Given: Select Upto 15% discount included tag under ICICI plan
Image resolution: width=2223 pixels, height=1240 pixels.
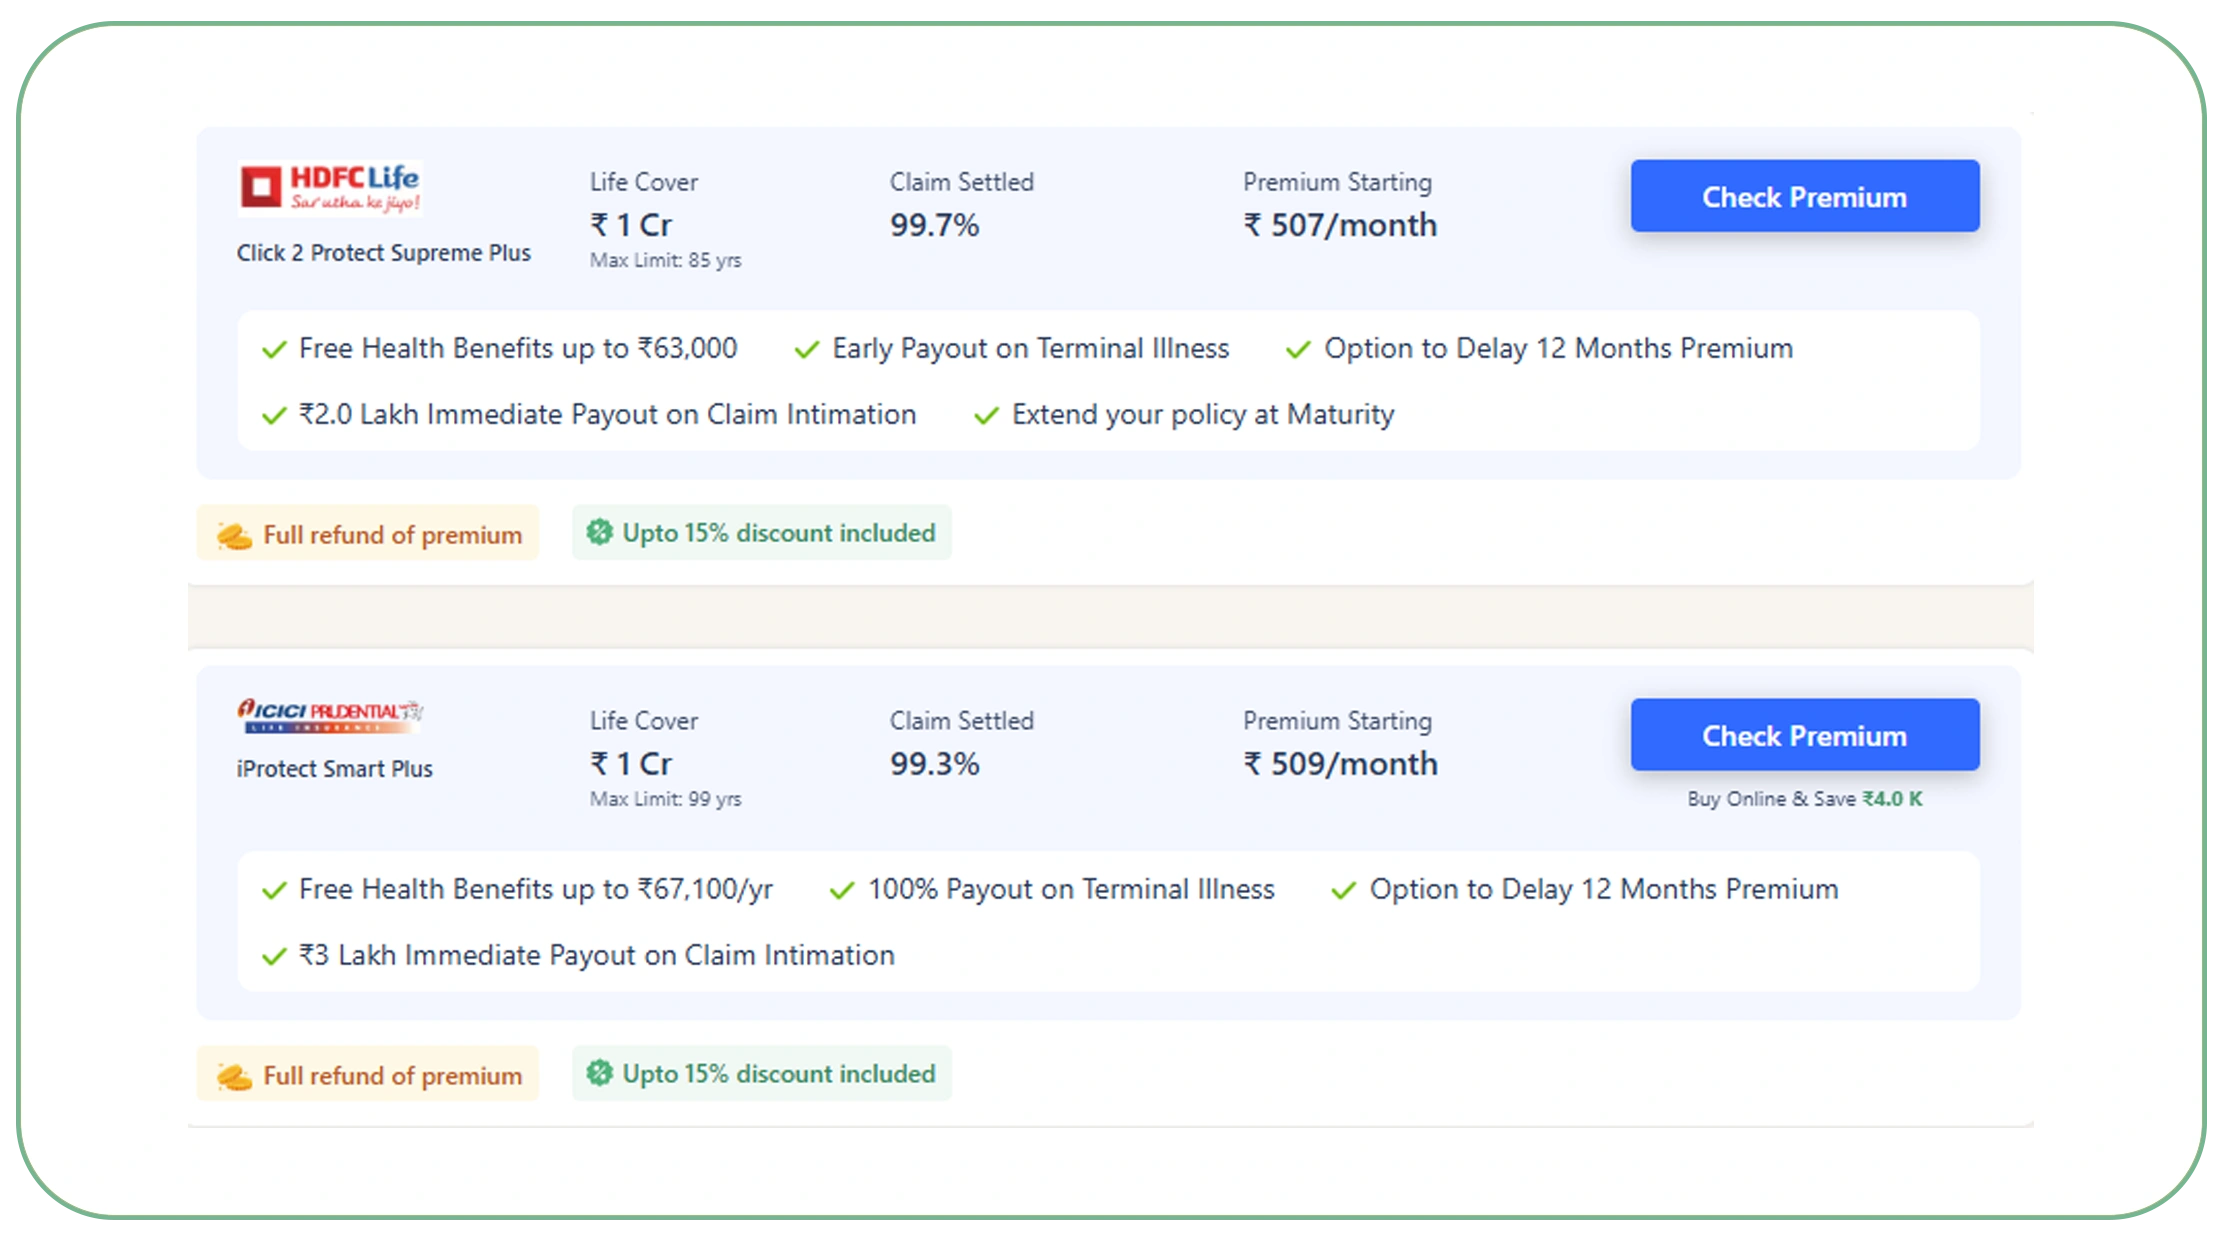Looking at the screenshot, I should click(x=762, y=1073).
